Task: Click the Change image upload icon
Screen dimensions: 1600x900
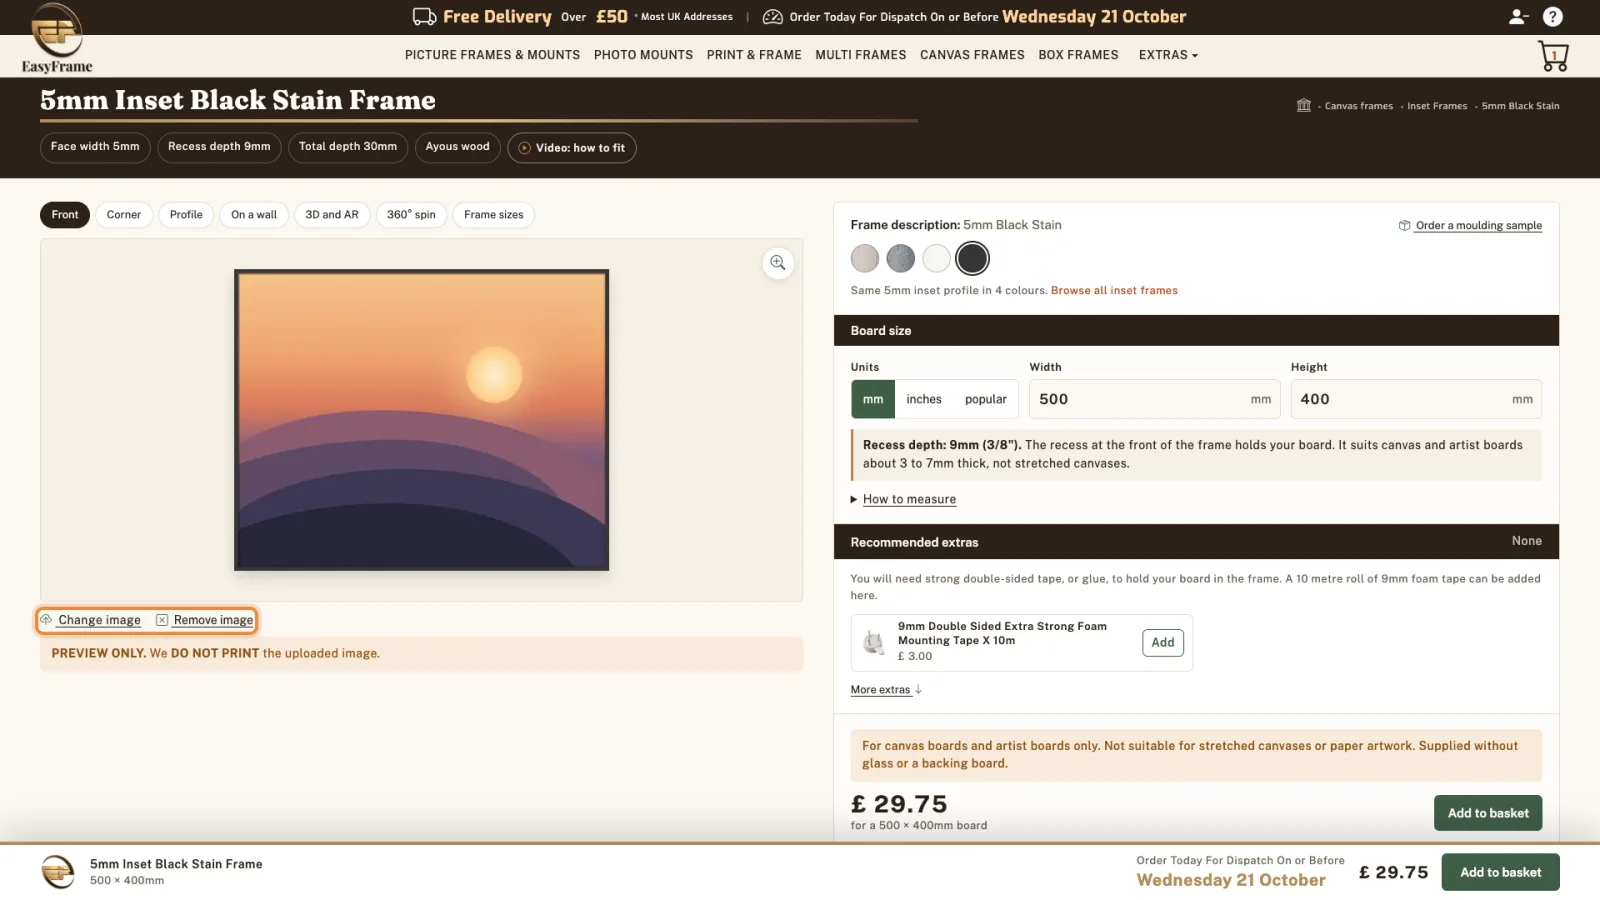Action: click(46, 620)
